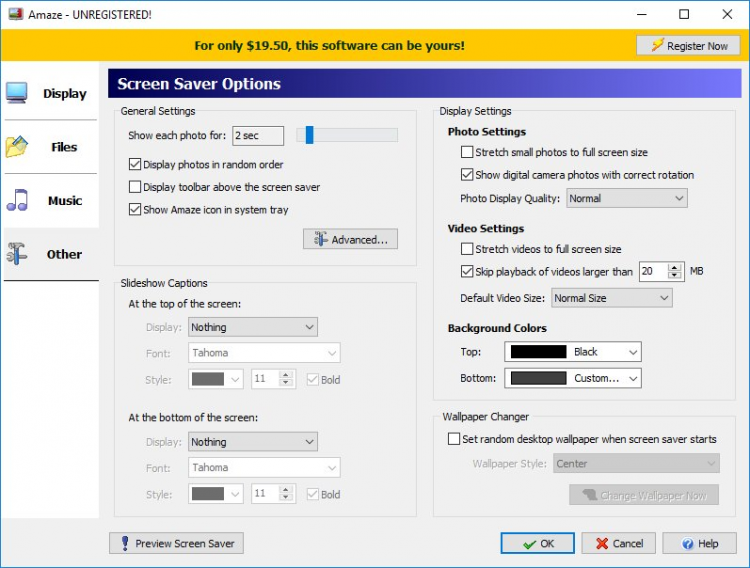750x568 pixels.
Task: Open the Default Video Size dropdown
Action: (611, 298)
